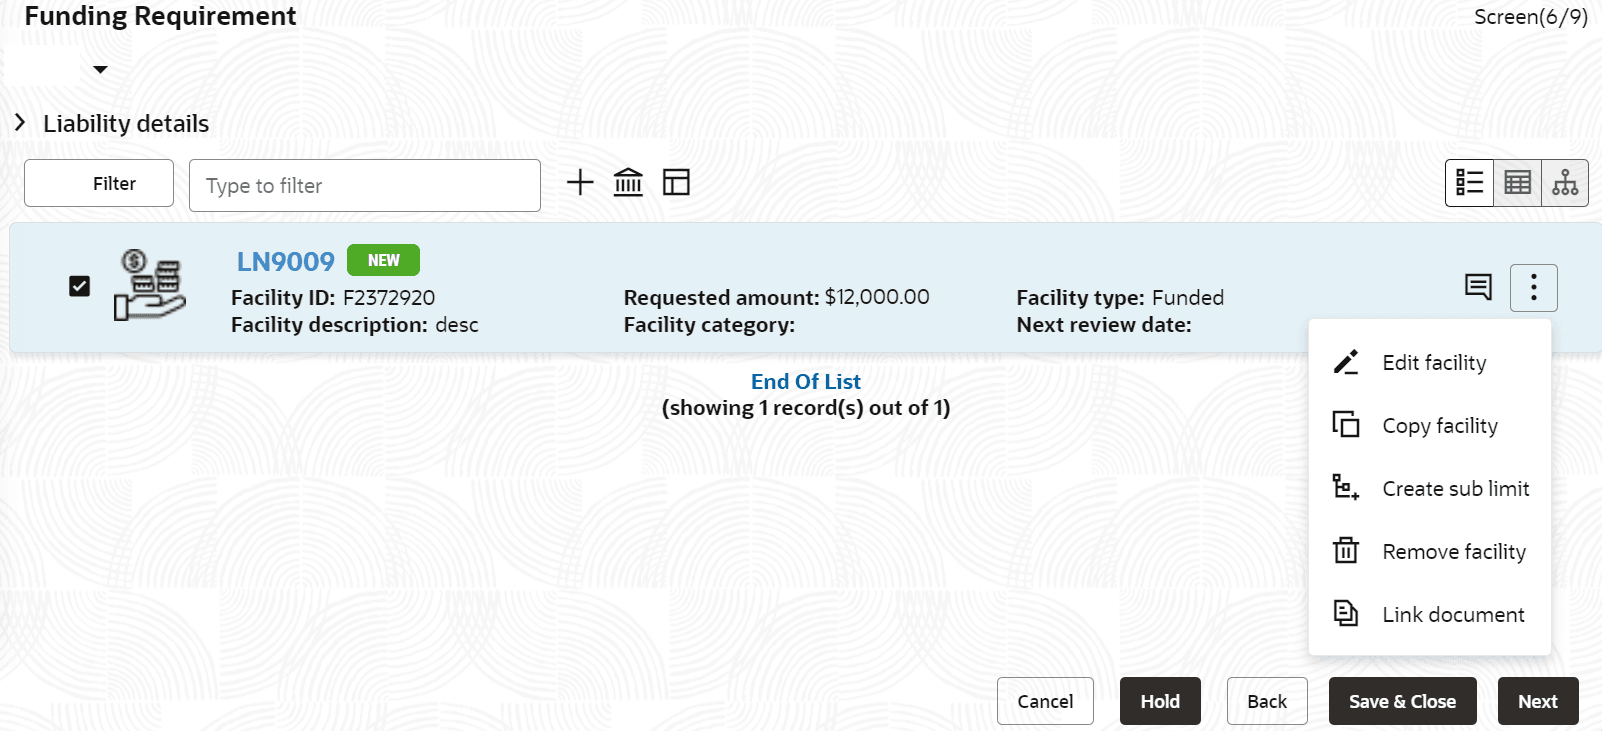Click the Type to filter input field
1606x741 pixels.
pos(365,186)
